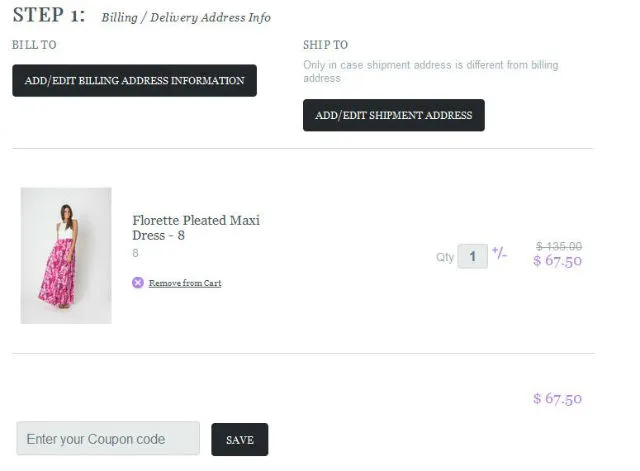Image resolution: width=640 pixels, height=471 pixels.
Task: Click the SHIP TO label
Action: coord(325,45)
